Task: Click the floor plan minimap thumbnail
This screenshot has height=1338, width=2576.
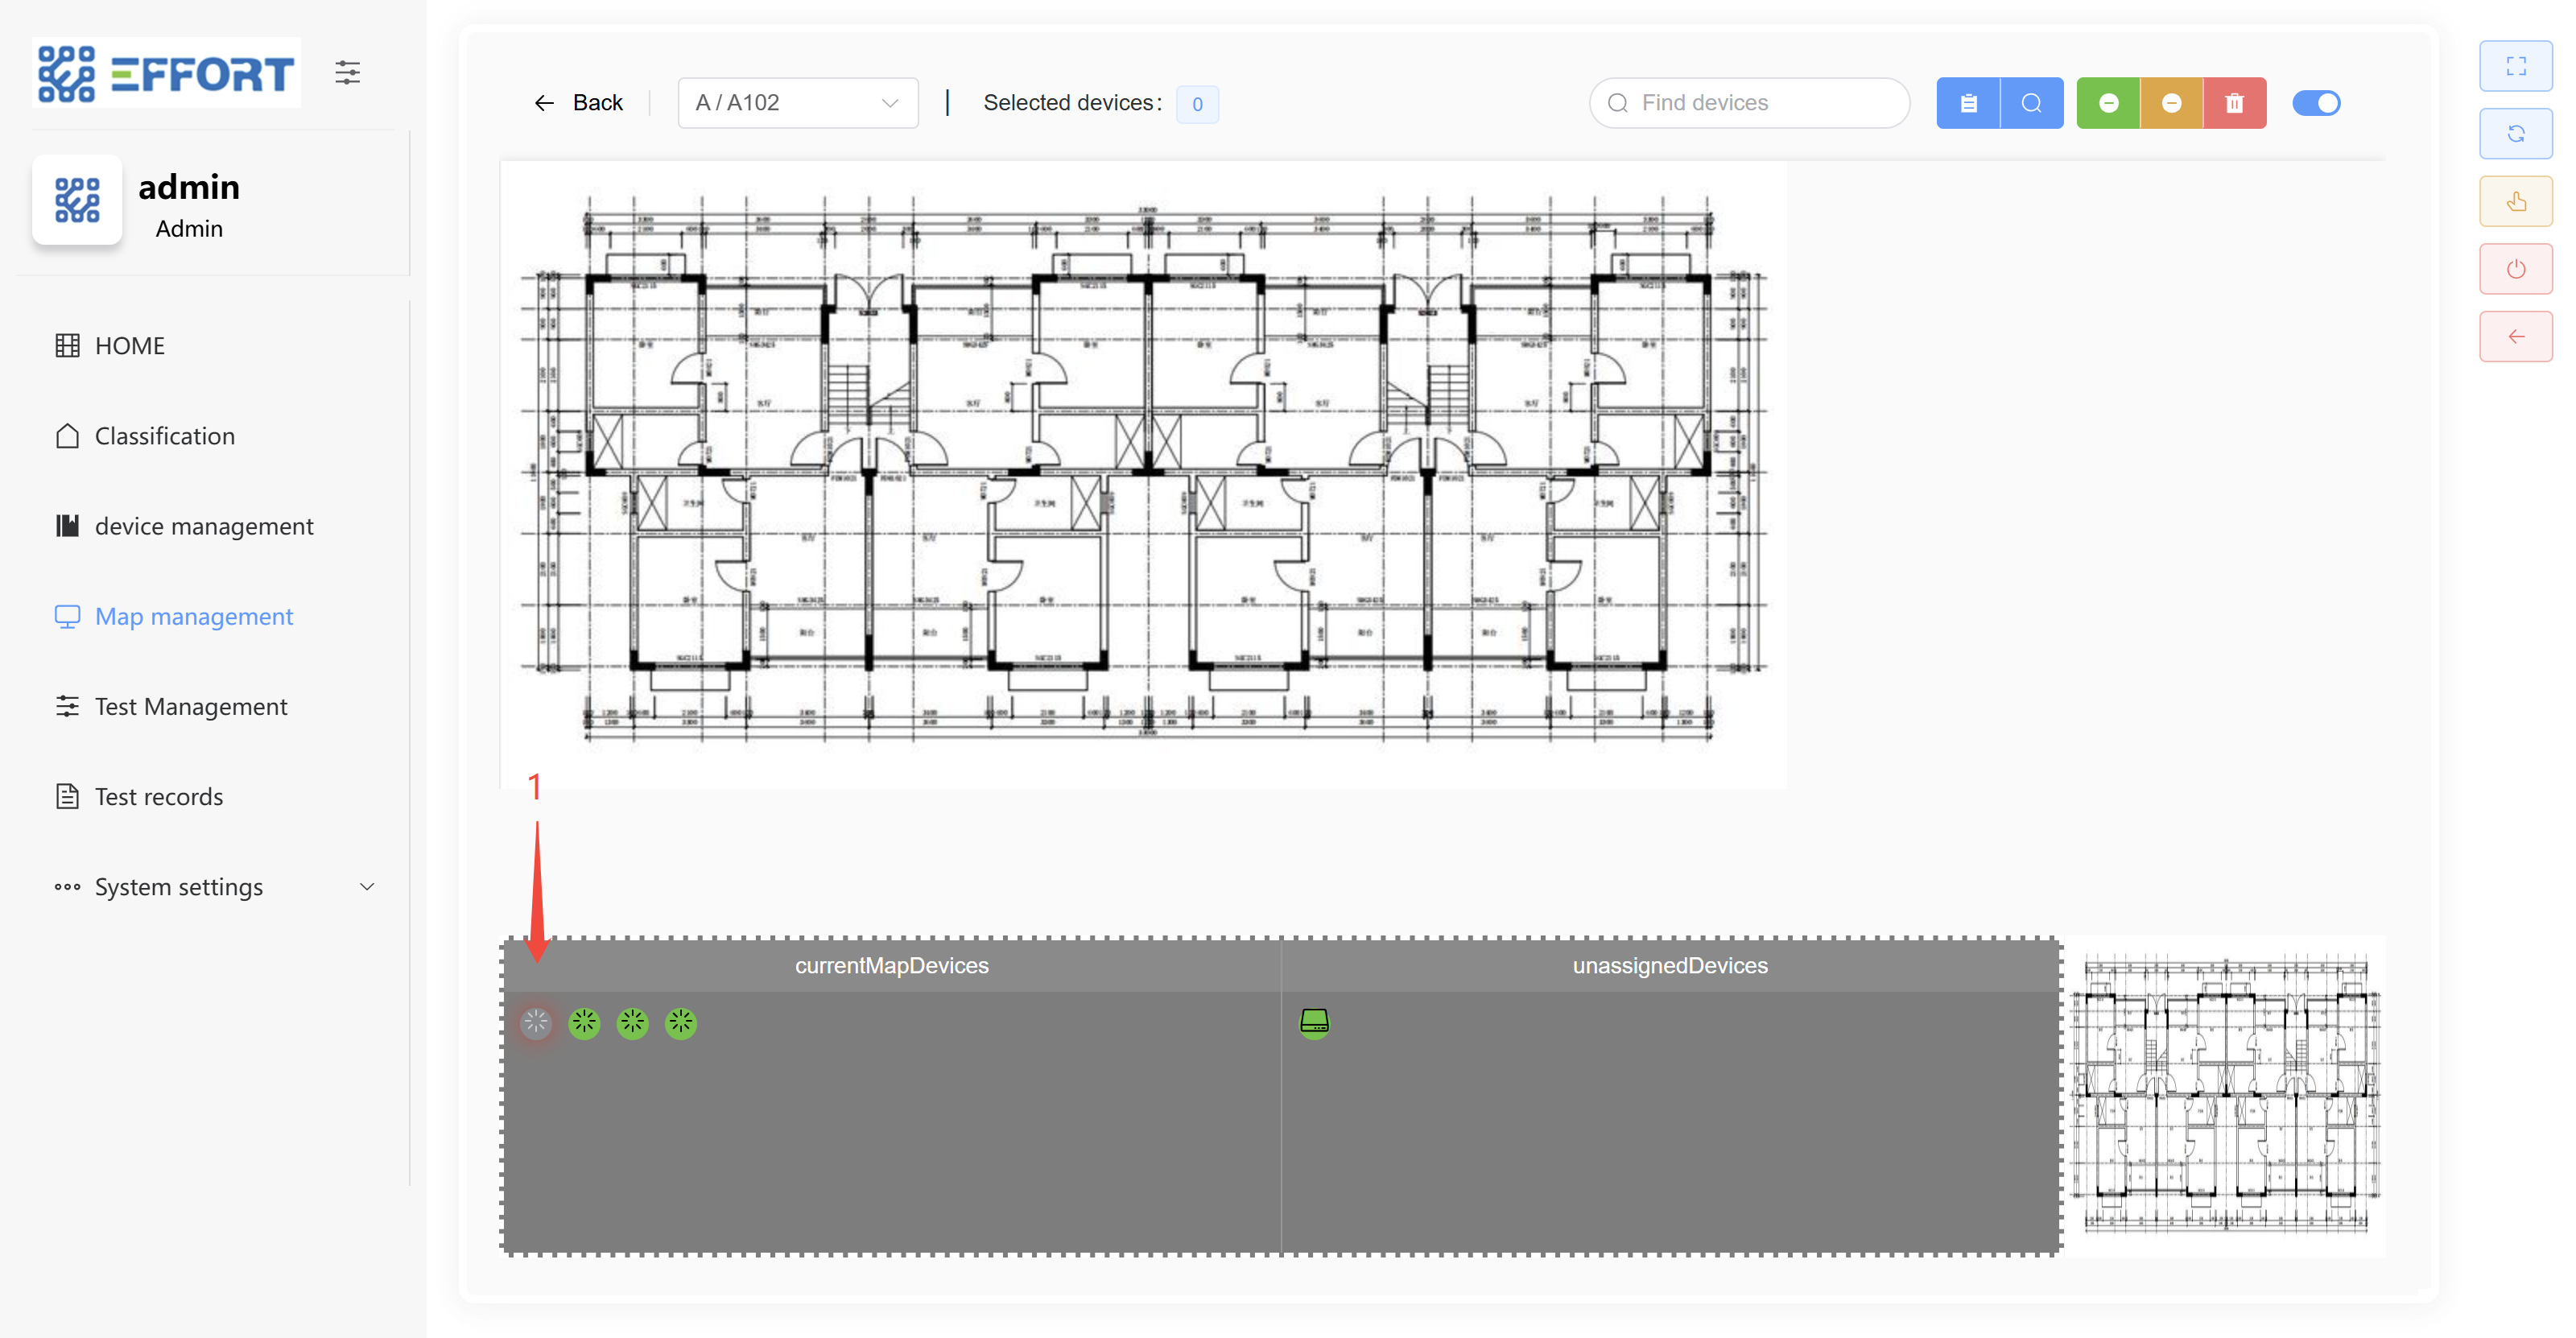Action: [x=2225, y=1094]
